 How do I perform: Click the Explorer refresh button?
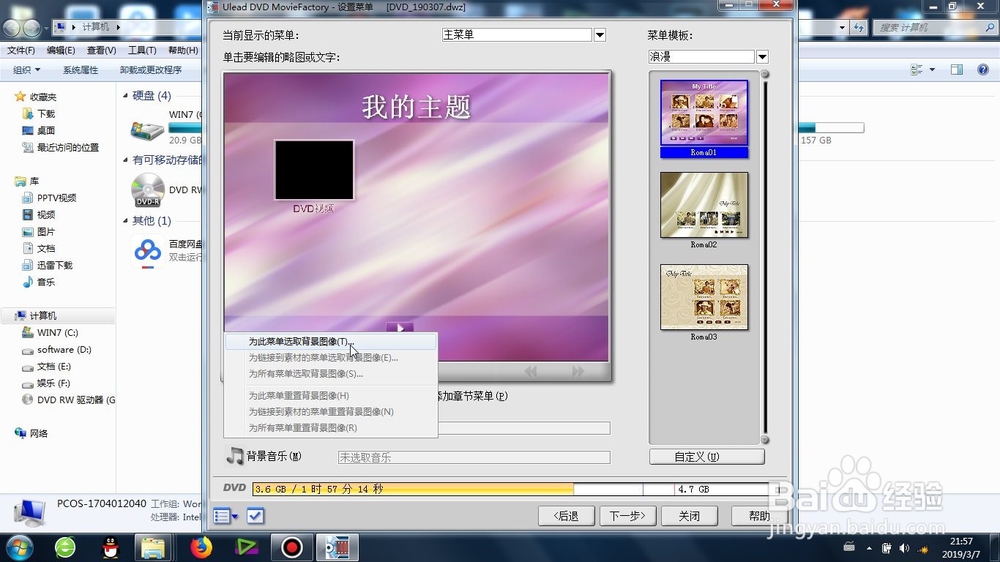tap(860, 27)
